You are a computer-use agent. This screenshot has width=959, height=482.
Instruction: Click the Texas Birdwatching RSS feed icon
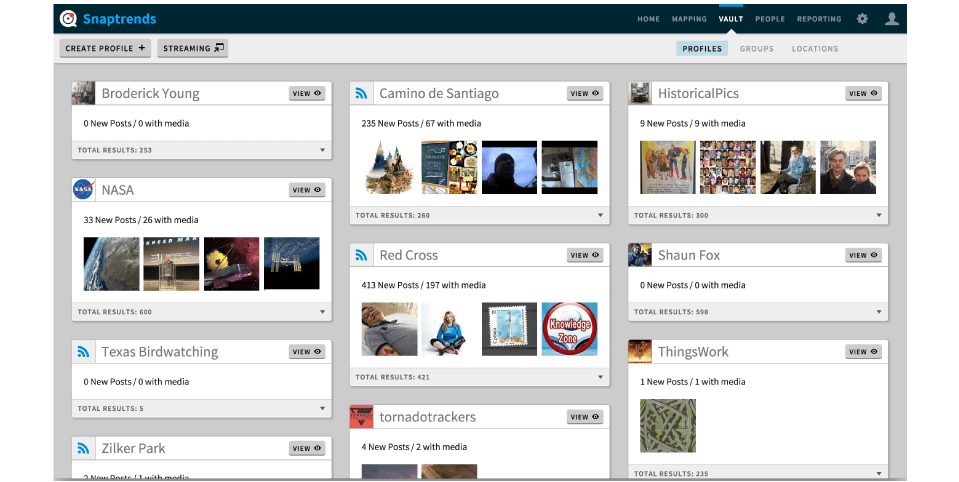pos(83,352)
